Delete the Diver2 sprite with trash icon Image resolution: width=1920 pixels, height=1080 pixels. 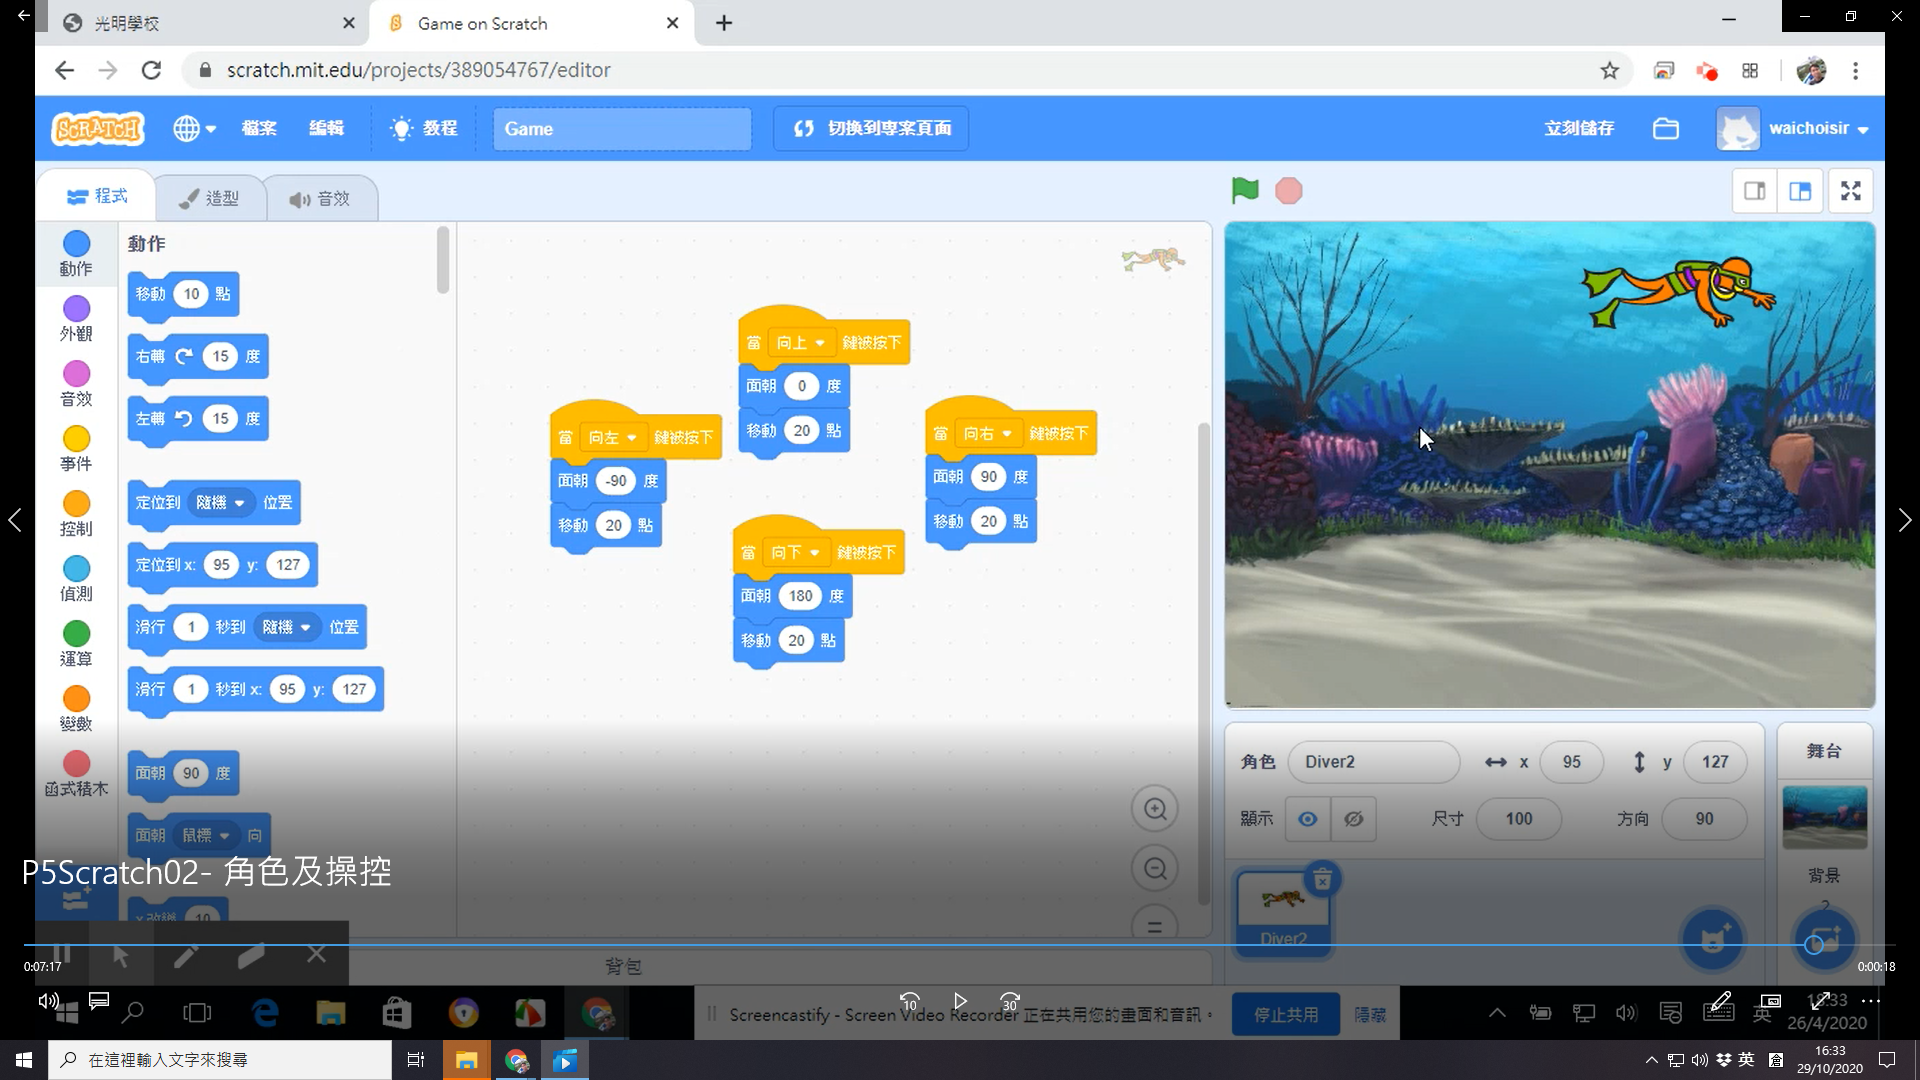point(1322,880)
